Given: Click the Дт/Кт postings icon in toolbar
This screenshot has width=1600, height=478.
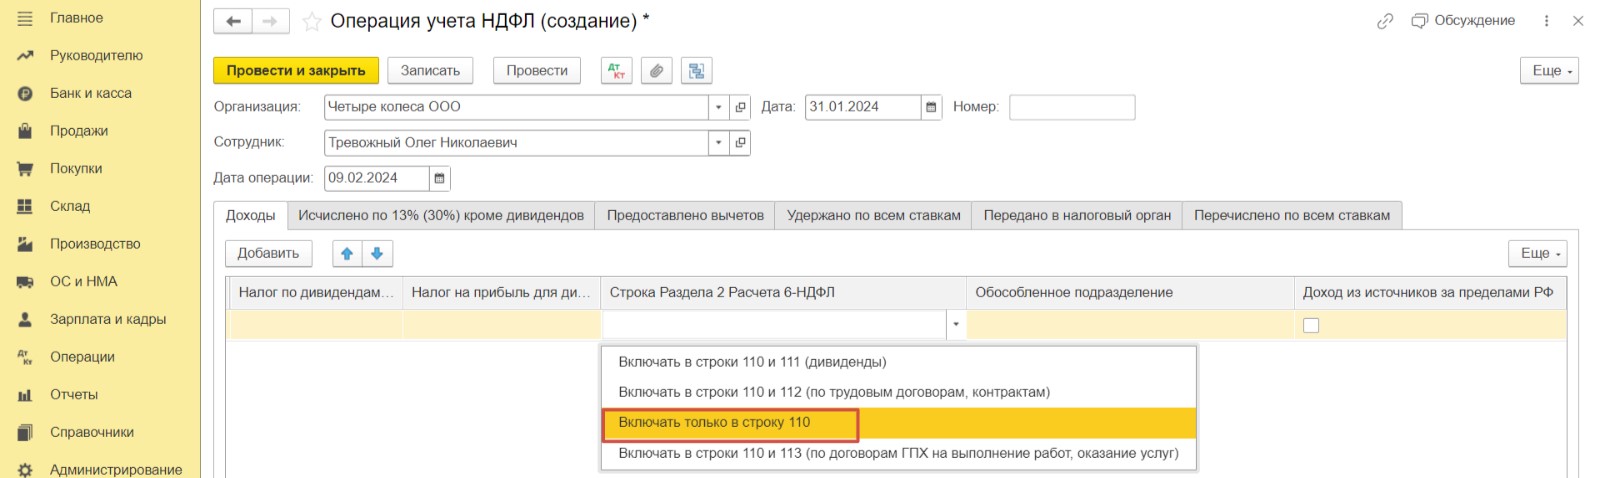Looking at the screenshot, I should [x=616, y=71].
